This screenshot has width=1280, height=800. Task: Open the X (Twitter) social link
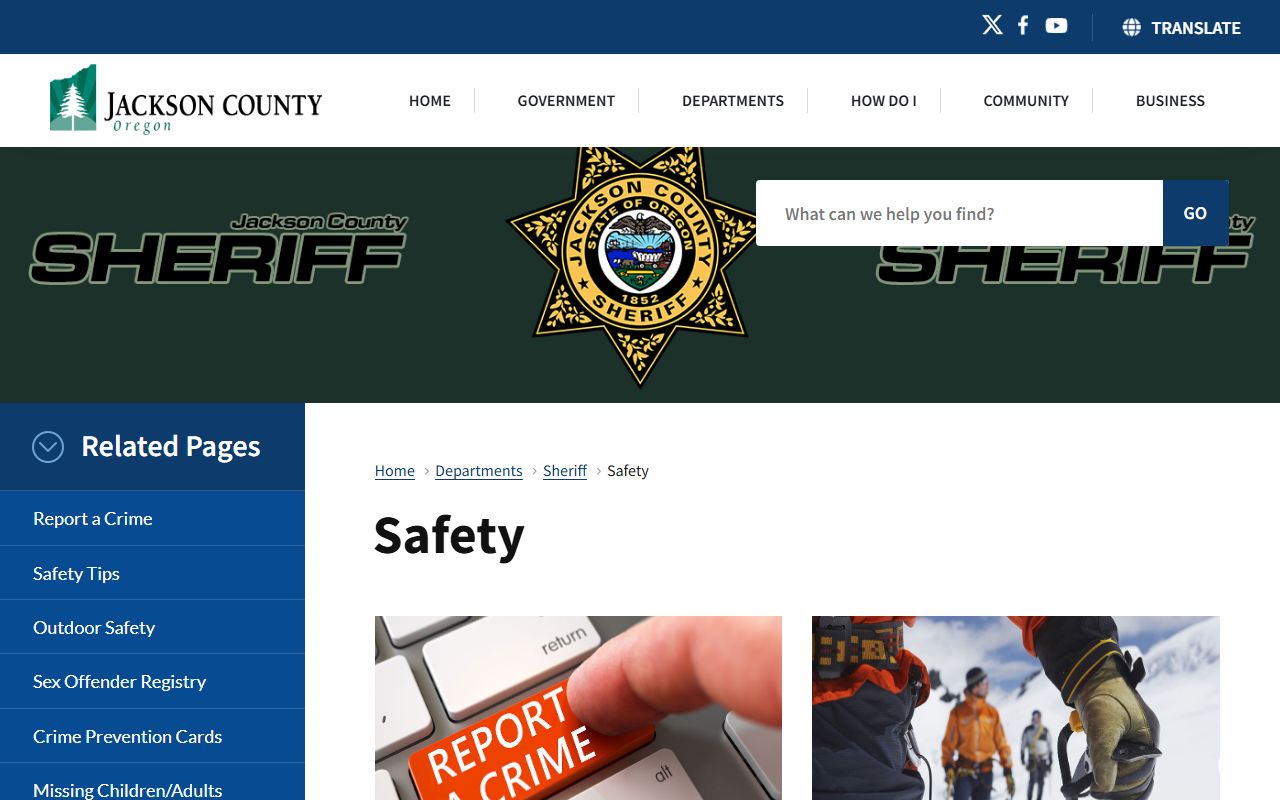[992, 25]
